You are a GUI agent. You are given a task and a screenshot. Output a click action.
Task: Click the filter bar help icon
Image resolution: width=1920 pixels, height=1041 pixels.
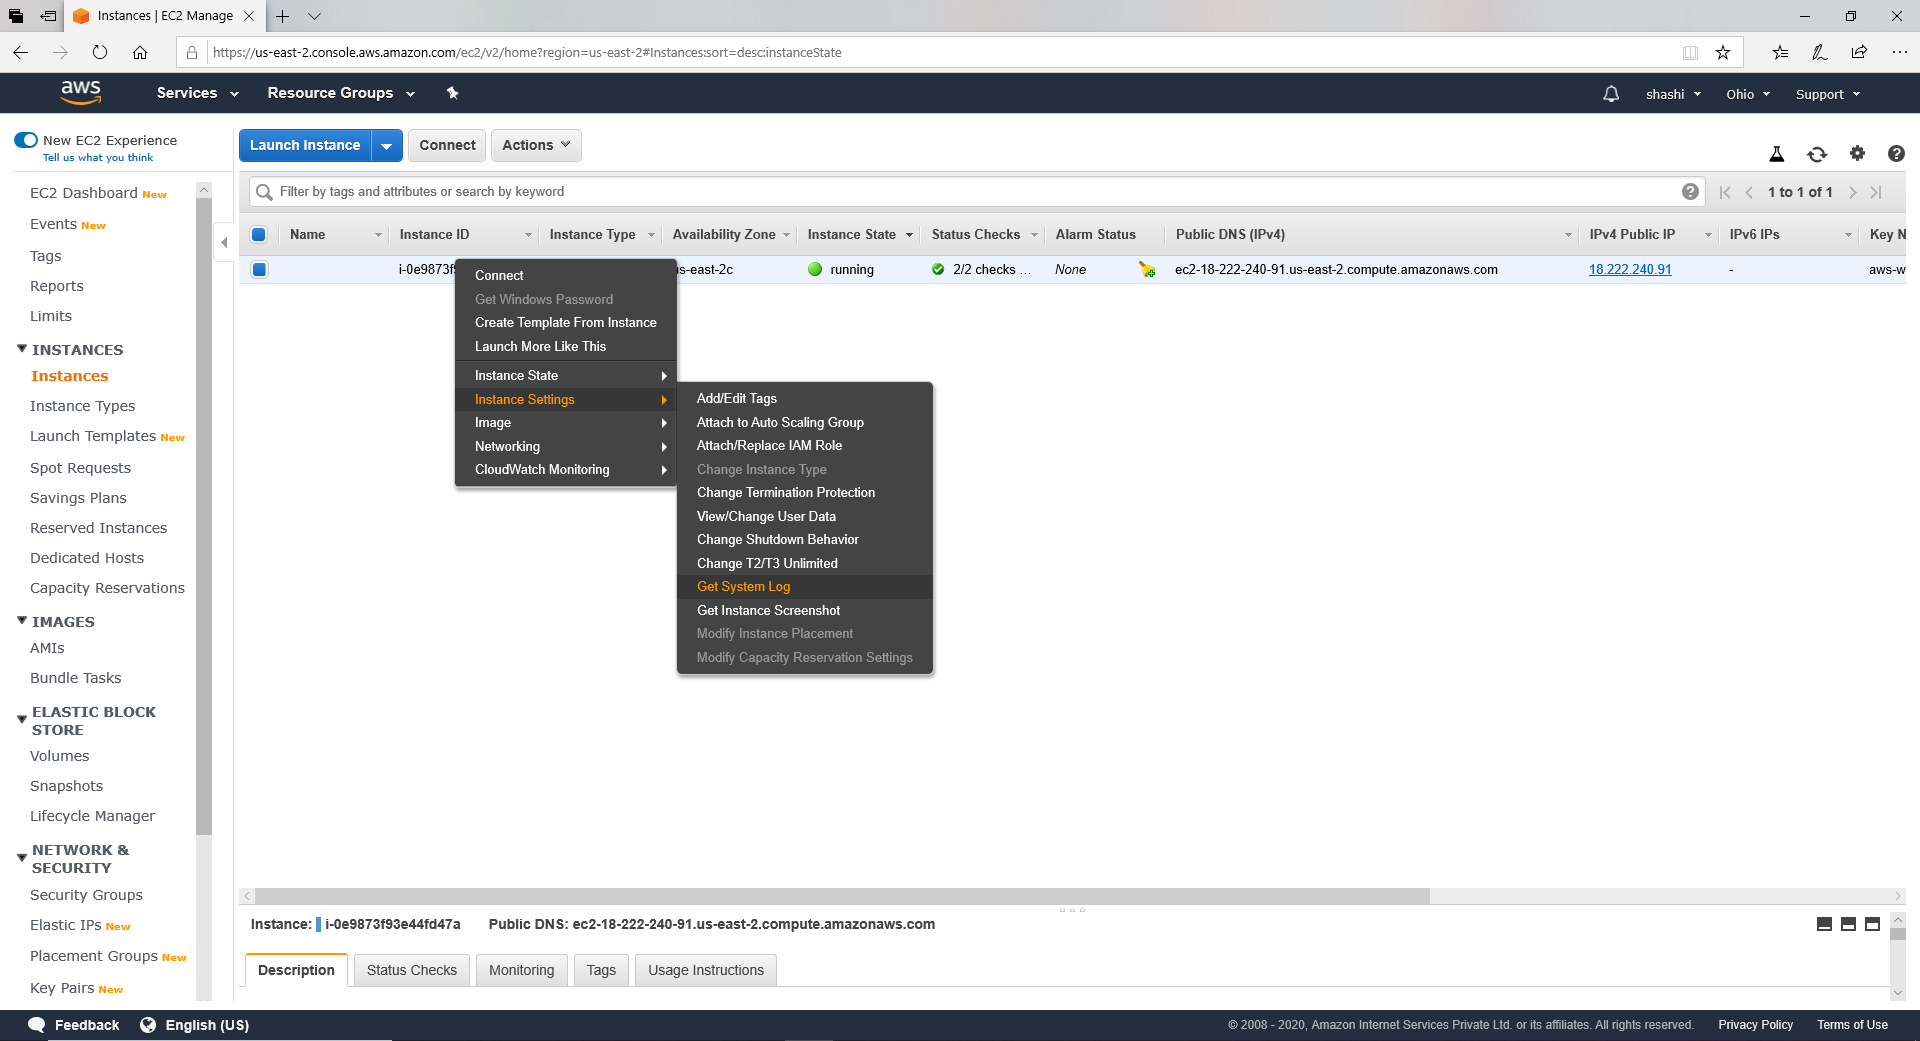click(1690, 192)
